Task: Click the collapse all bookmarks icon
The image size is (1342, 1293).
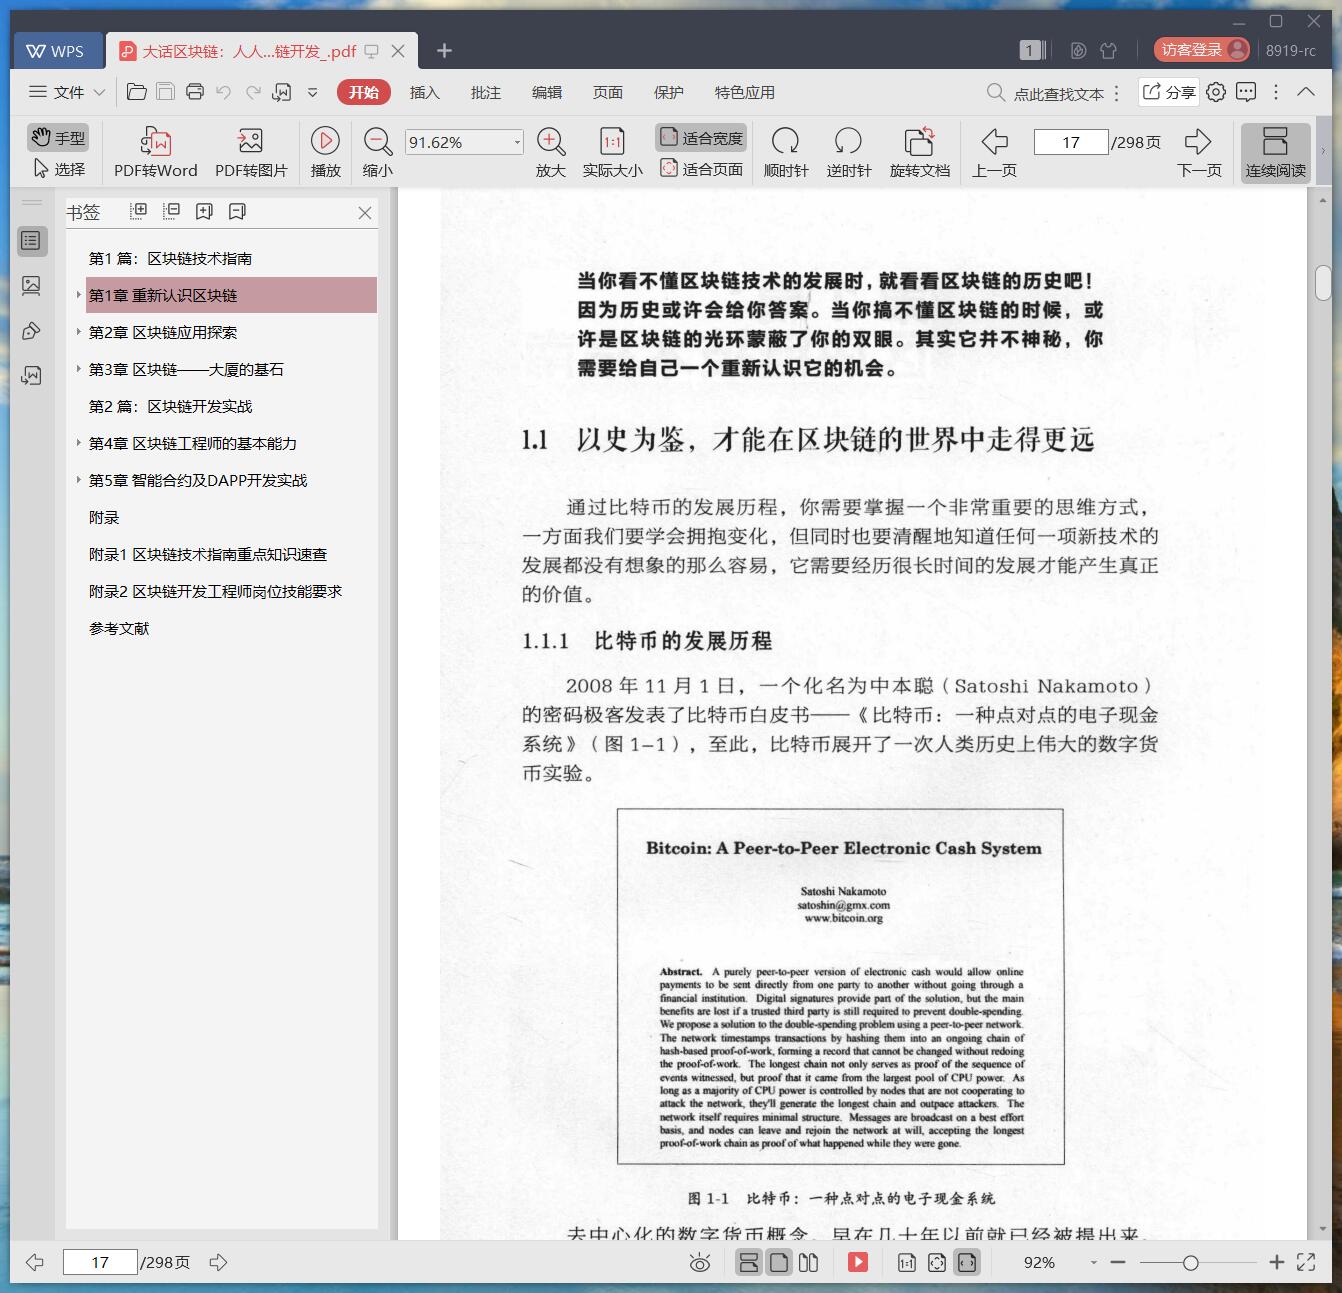Action: click(171, 211)
